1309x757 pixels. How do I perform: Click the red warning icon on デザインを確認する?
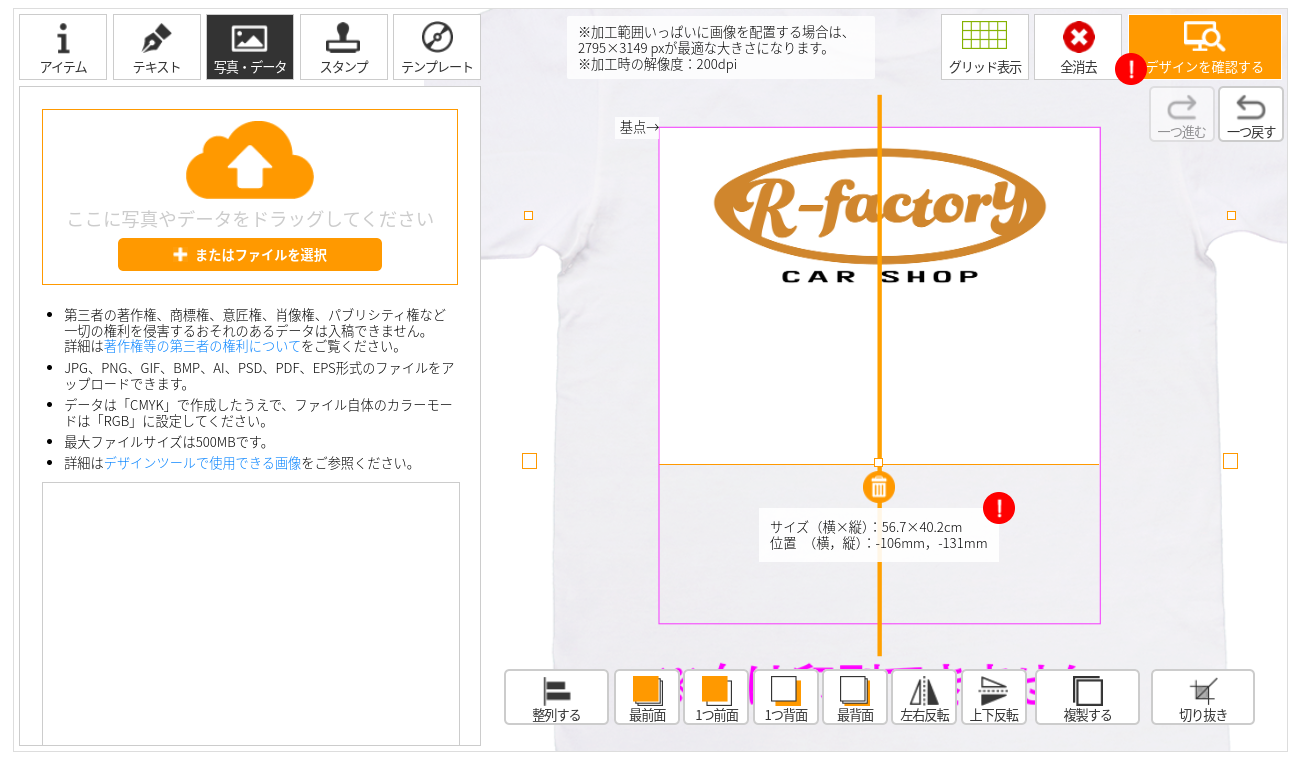(x=1131, y=69)
